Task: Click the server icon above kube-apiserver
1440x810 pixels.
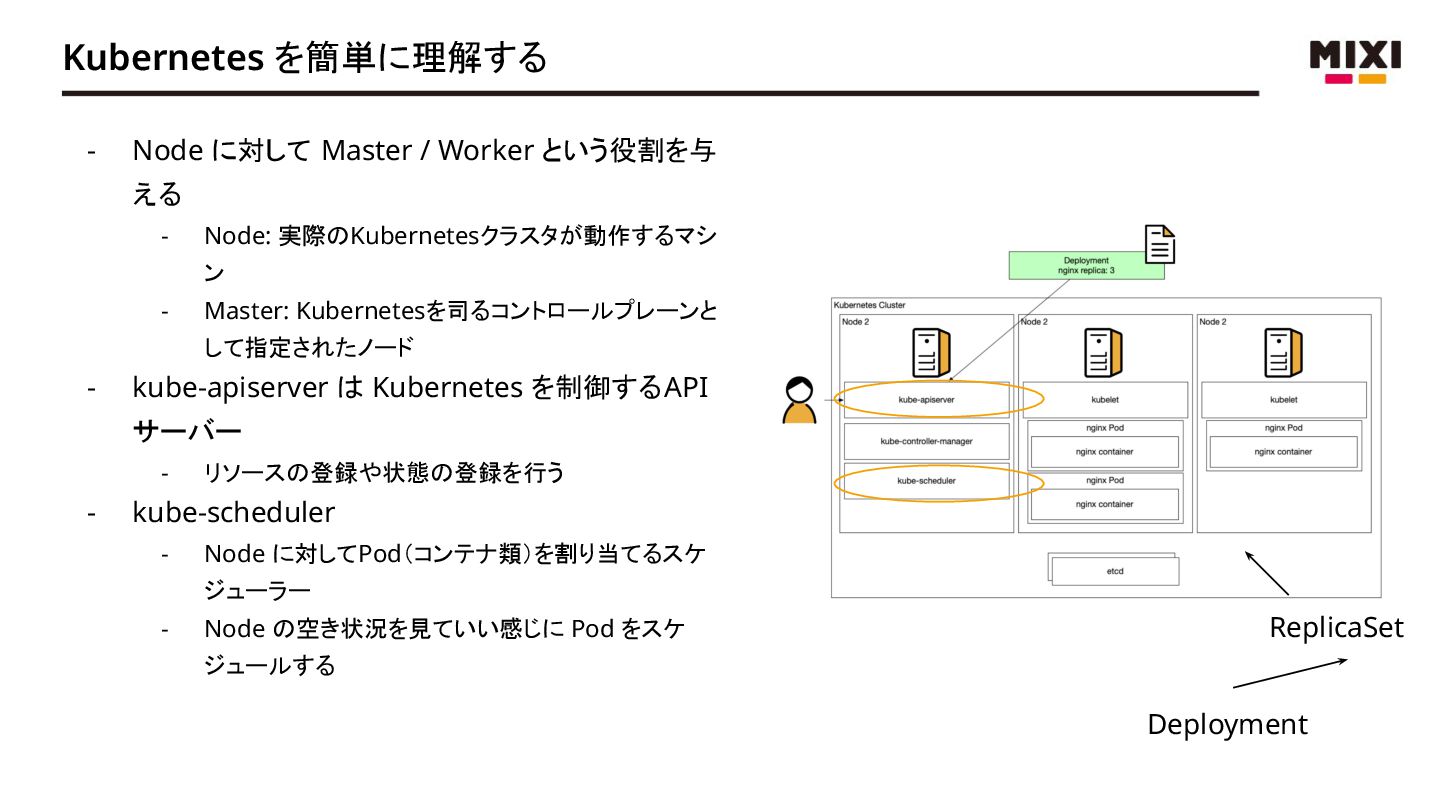Action: pyautogui.click(x=930, y=353)
